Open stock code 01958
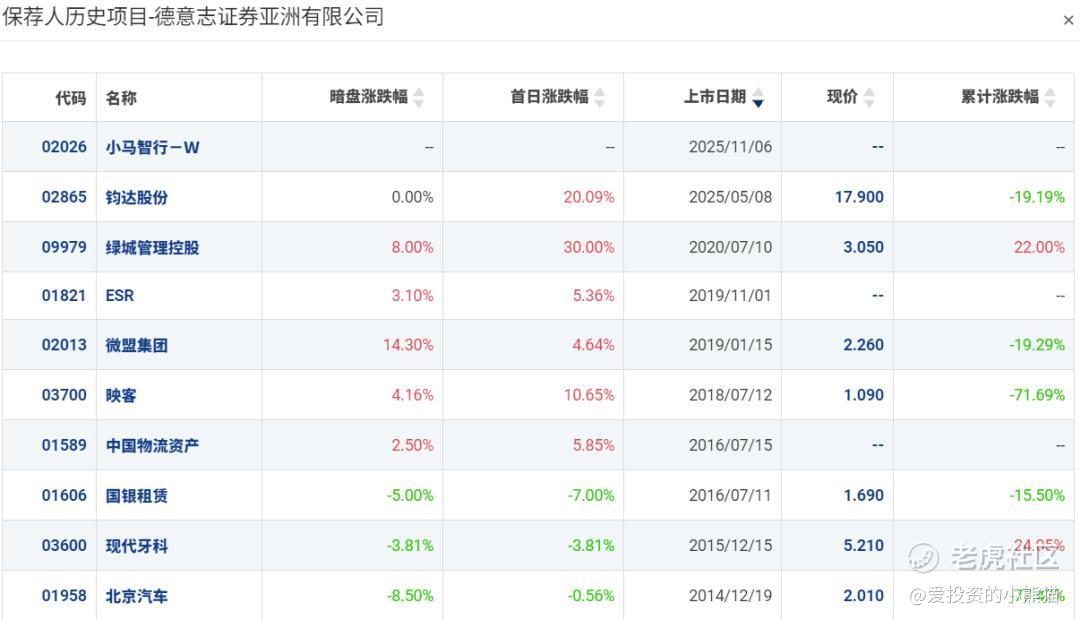This screenshot has width=1080, height=620. tap(64, 596)
